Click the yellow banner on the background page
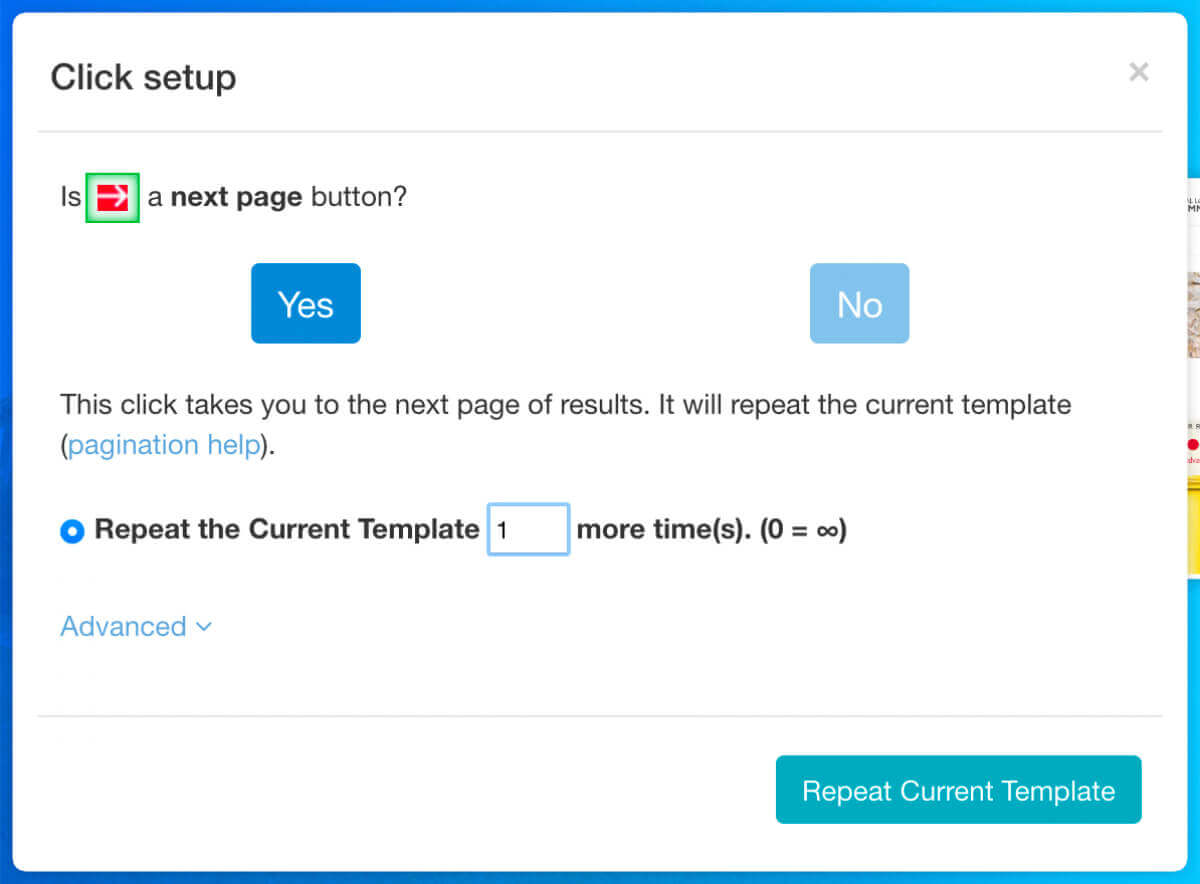This screenshot has width=1200, height=884. (x=1193, y=528)
